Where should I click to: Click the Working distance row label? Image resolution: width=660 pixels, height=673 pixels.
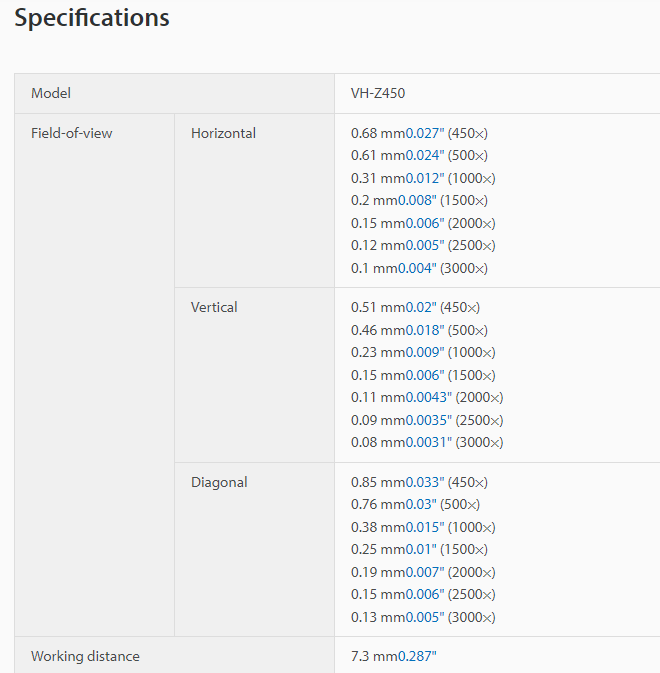pyautogui.click(x=85, y=656)
